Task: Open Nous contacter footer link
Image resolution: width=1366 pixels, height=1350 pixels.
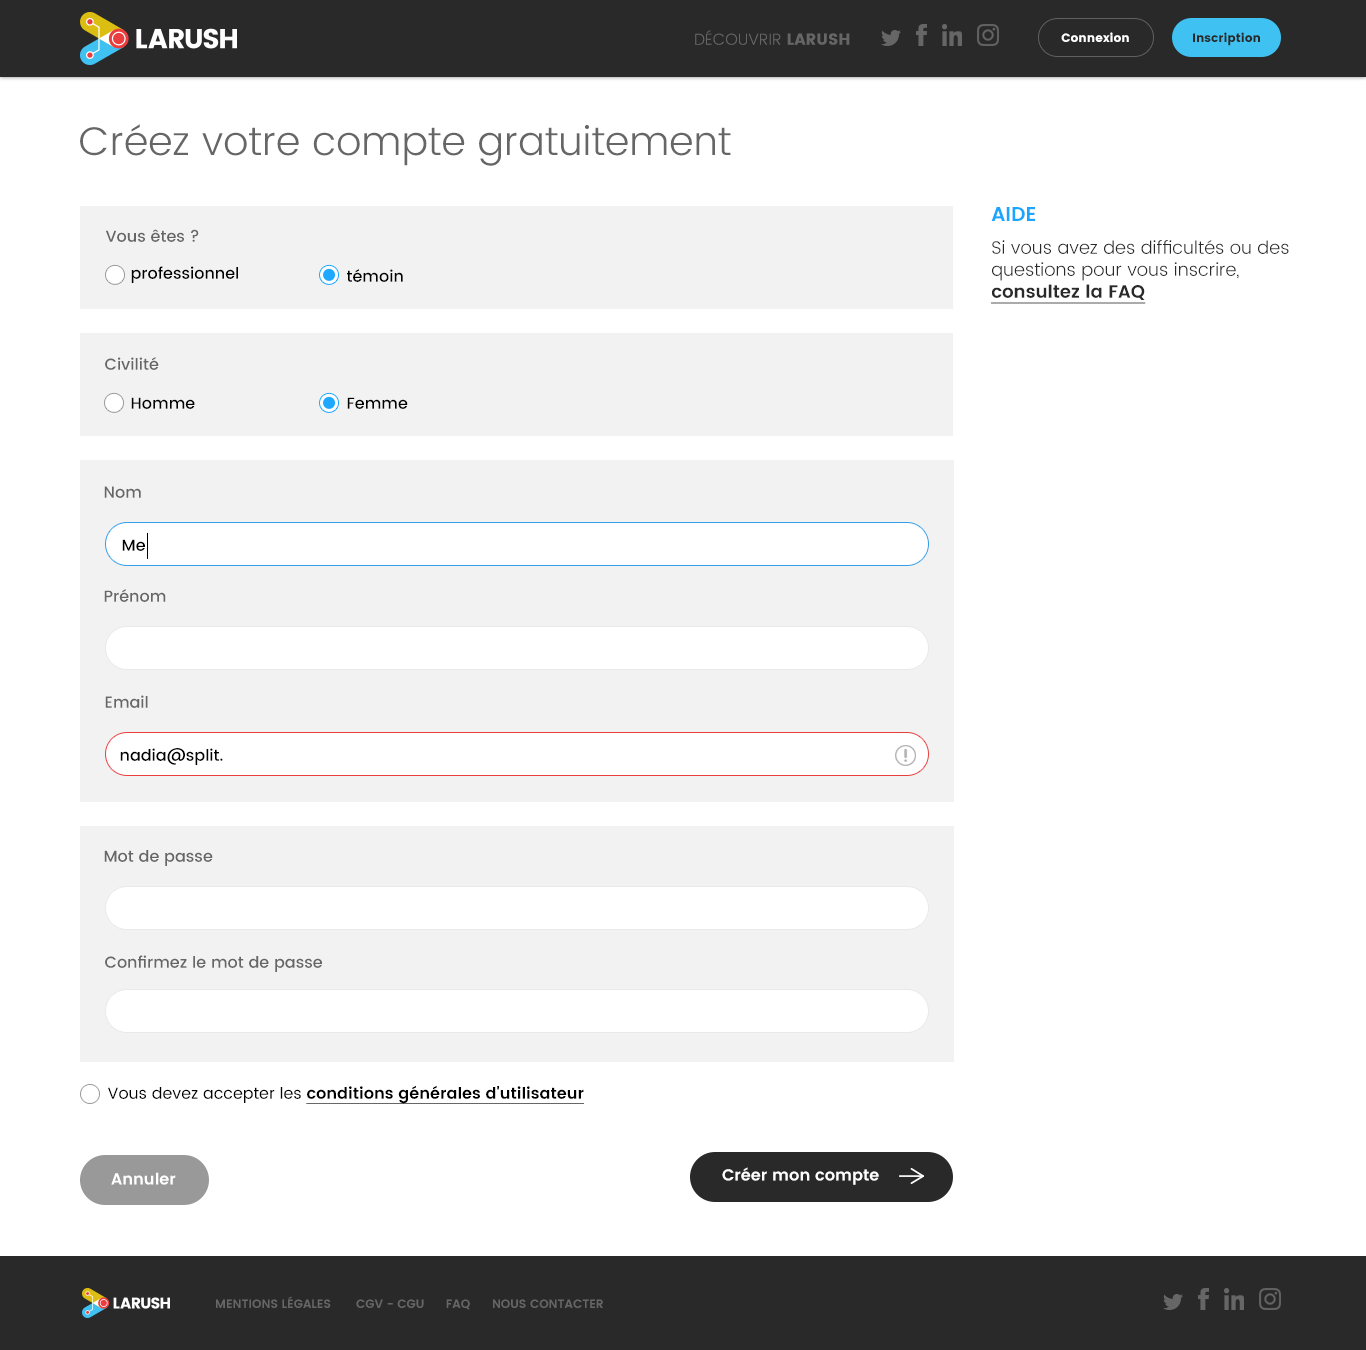Action: pyautogui.click(x=548, y=1304)
